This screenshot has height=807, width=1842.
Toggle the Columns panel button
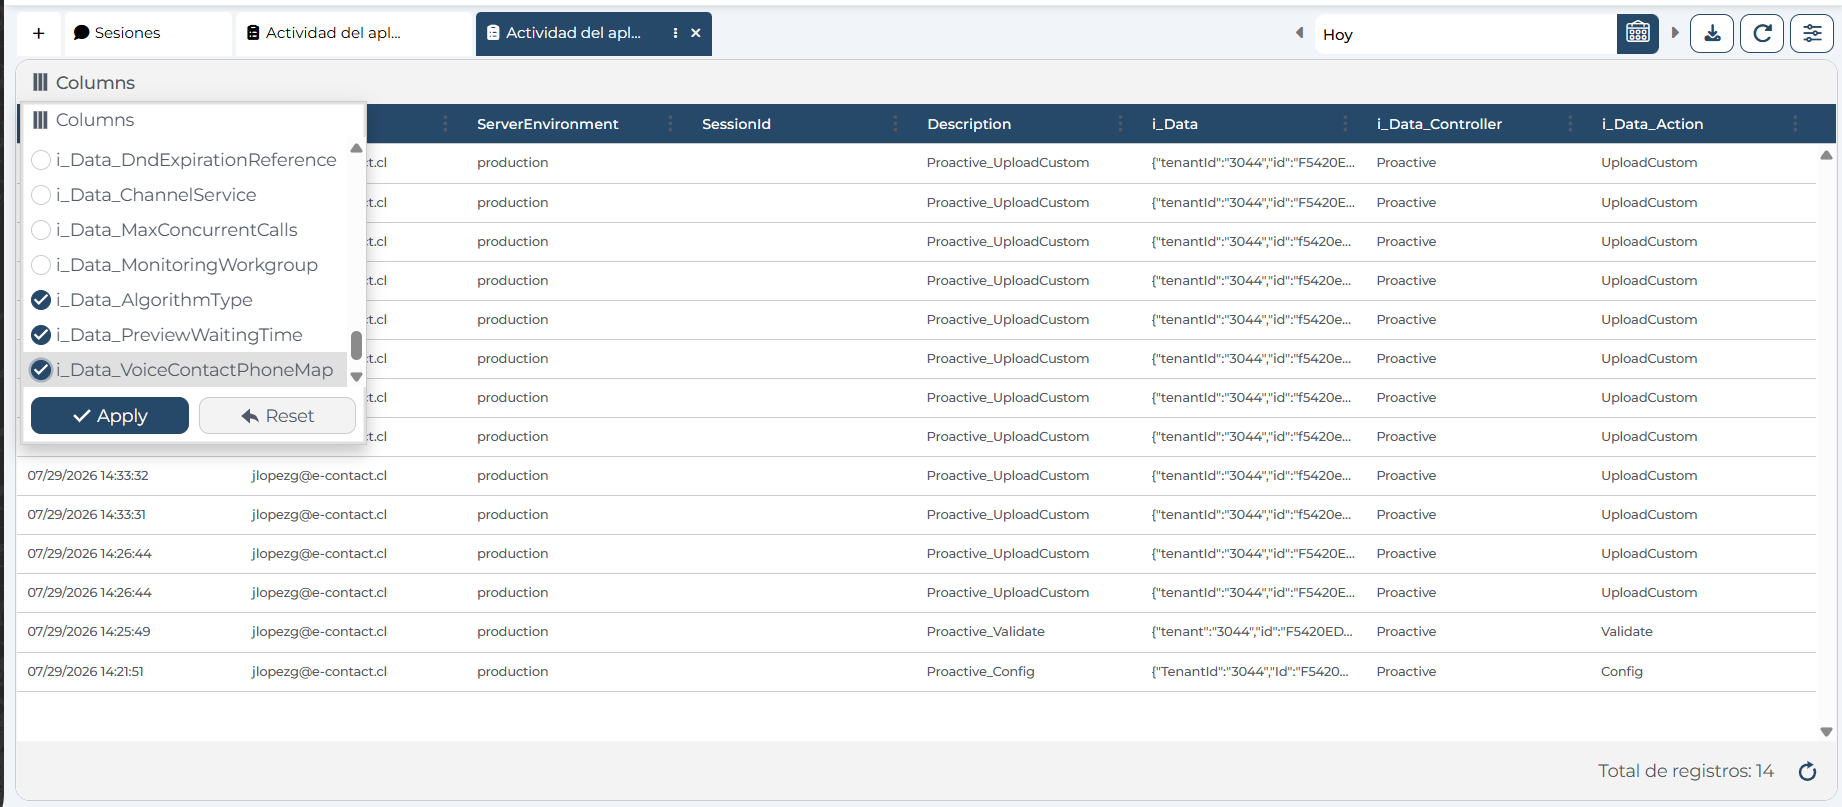(x=84, y=83)
